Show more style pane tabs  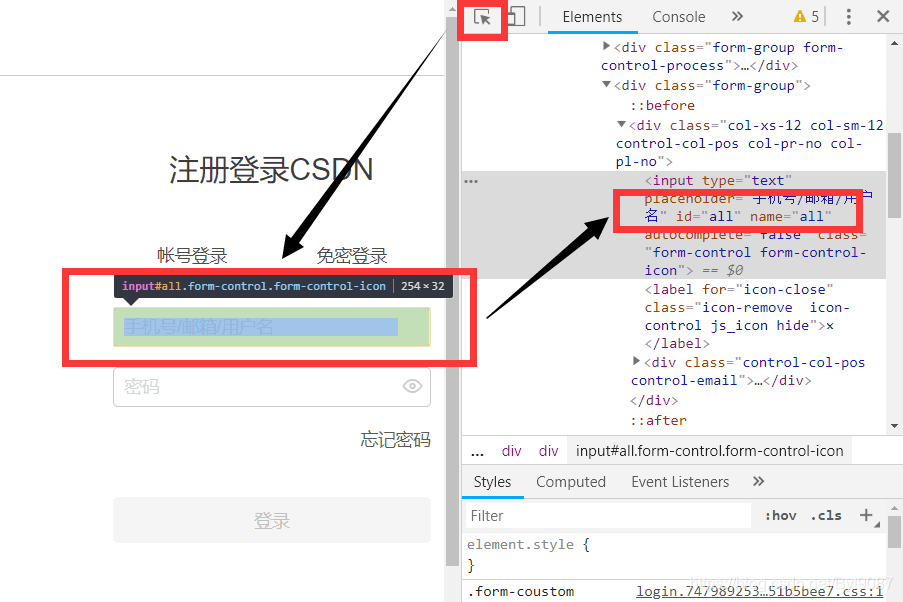tap(758, 481)
